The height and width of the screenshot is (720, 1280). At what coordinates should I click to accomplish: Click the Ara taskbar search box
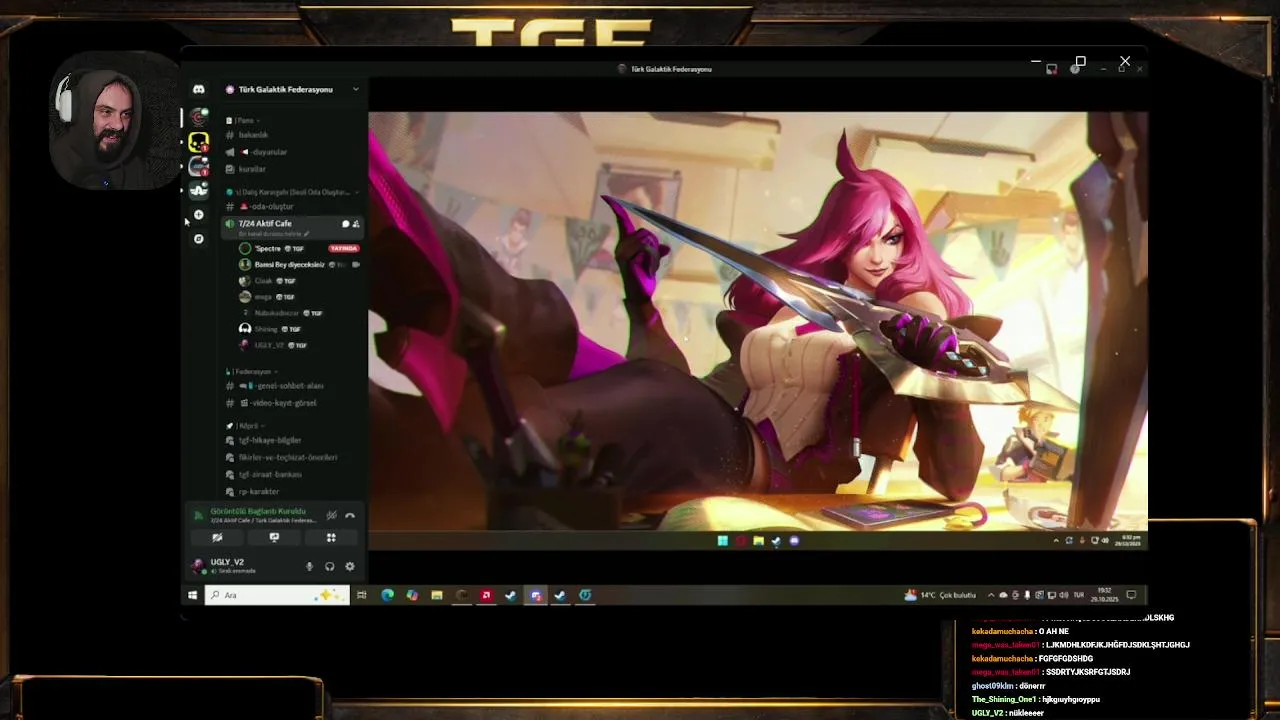click(276, 595)
